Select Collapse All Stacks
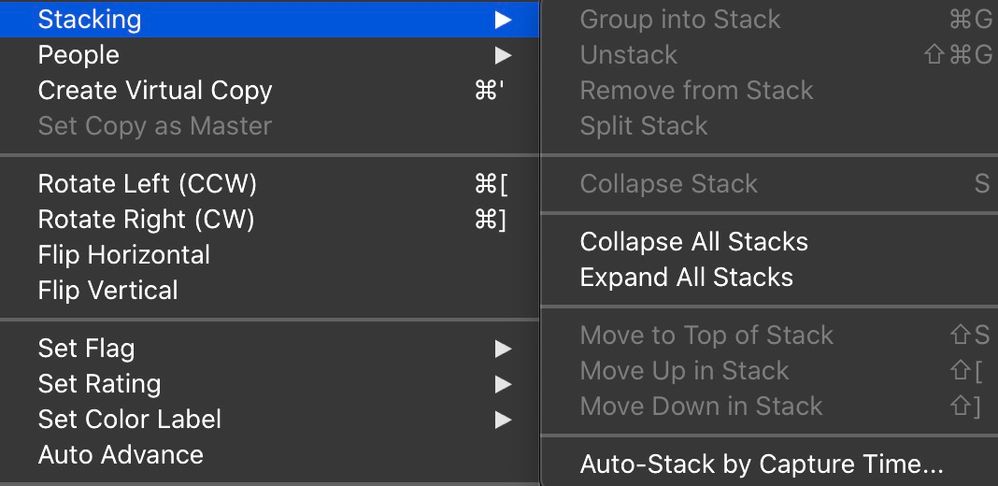 pos(693,242)
